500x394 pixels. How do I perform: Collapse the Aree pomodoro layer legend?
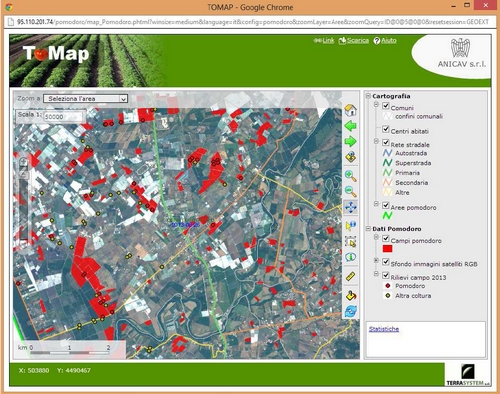point(376,204)
